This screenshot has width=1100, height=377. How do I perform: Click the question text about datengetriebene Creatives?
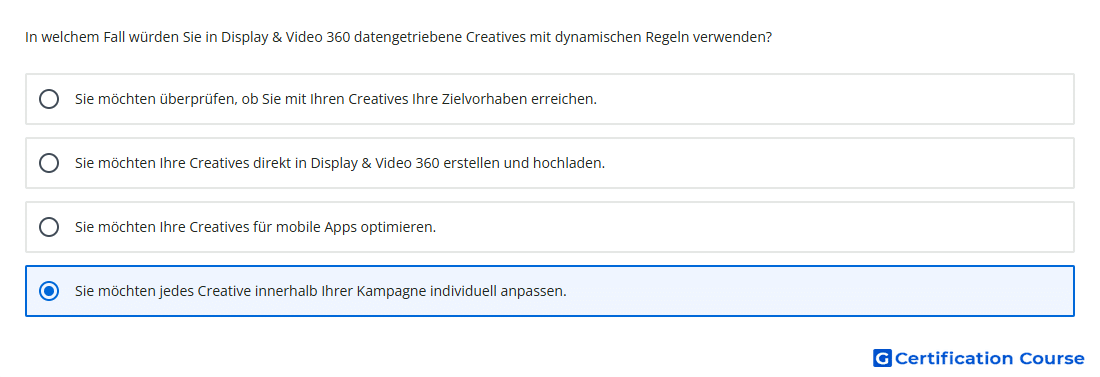(398, 37)
